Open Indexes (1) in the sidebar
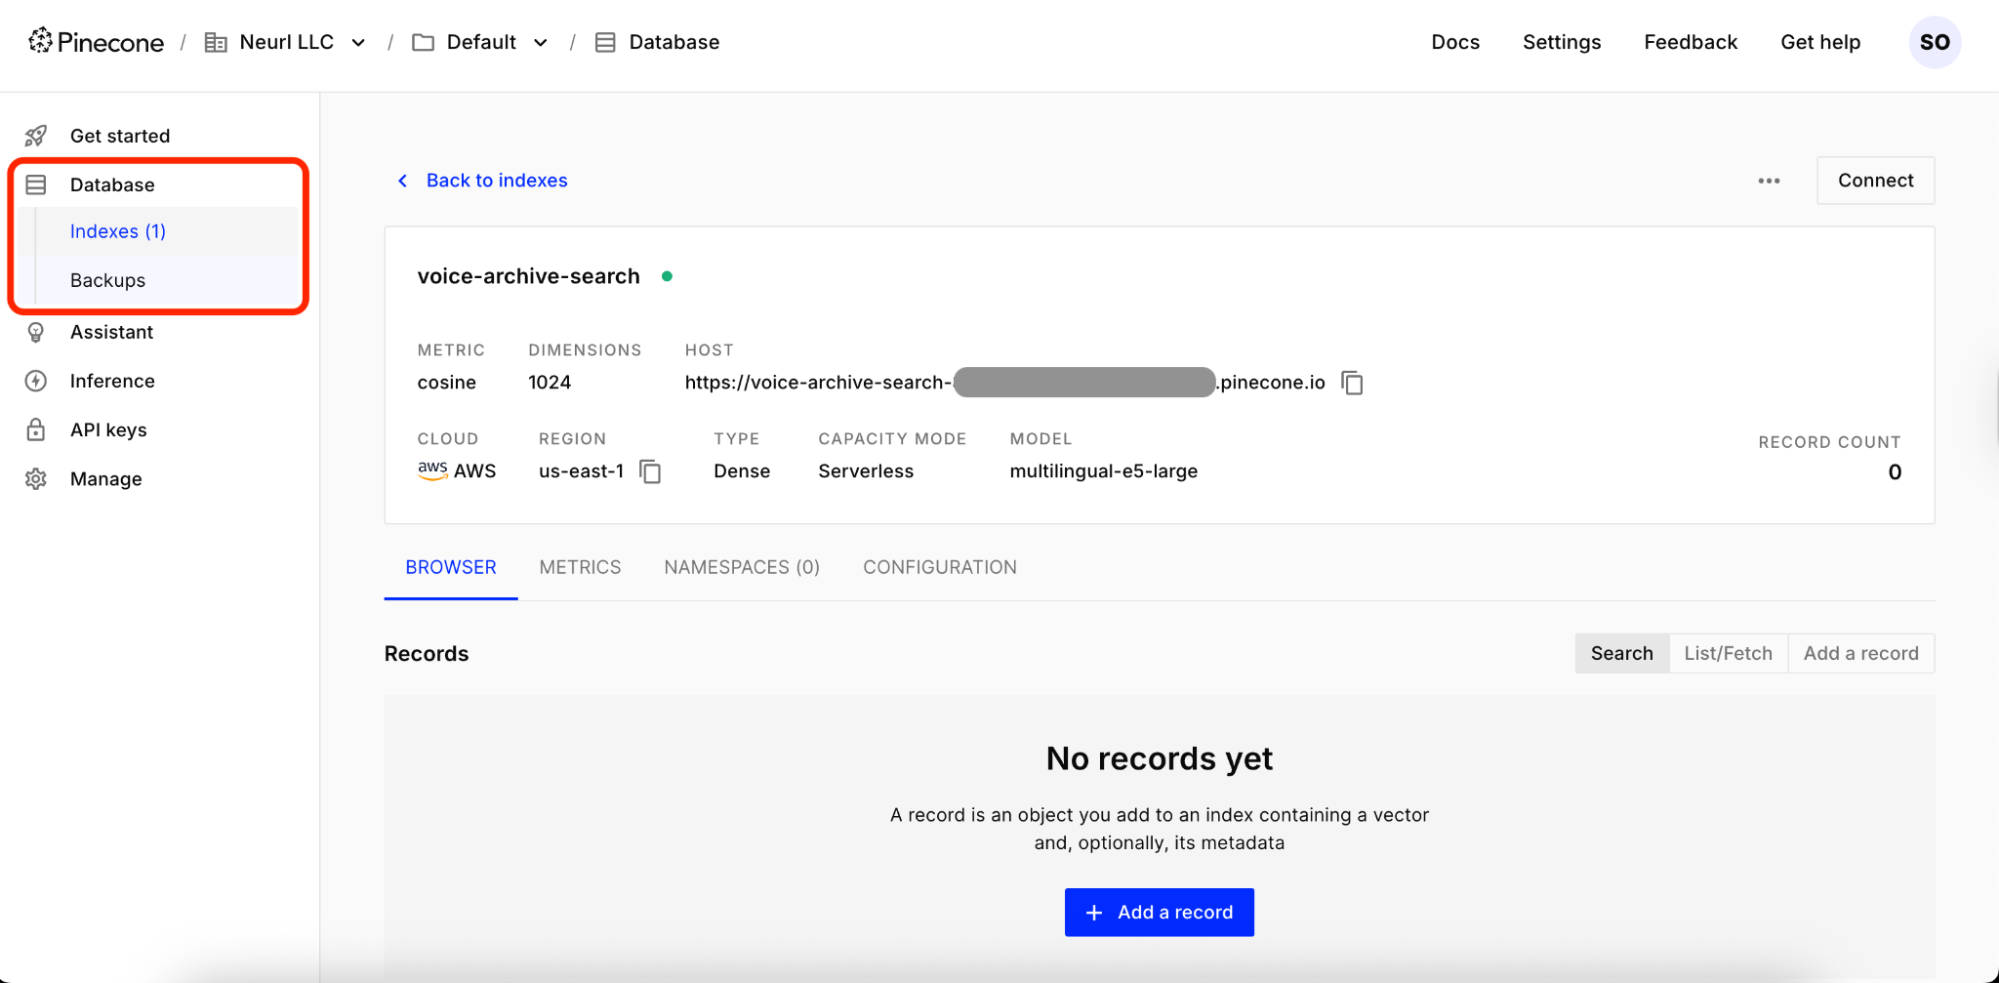 pyautogui.click(x=118, y=232)
